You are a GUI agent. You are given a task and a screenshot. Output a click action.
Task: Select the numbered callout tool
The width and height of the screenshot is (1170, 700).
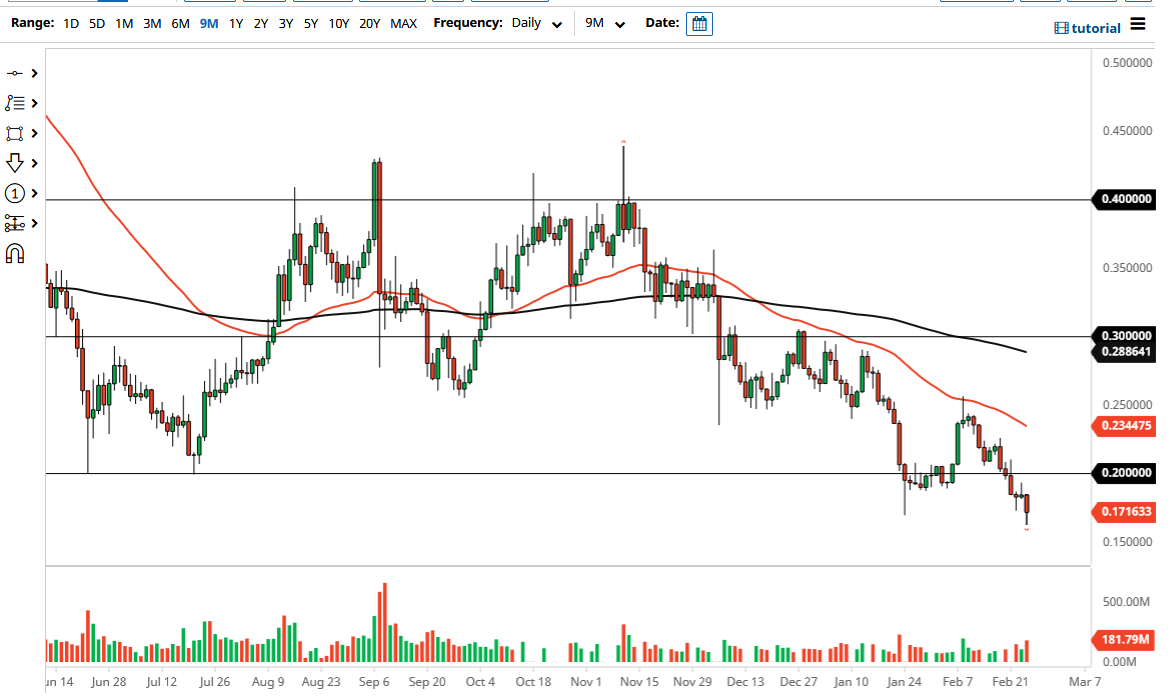15,192
